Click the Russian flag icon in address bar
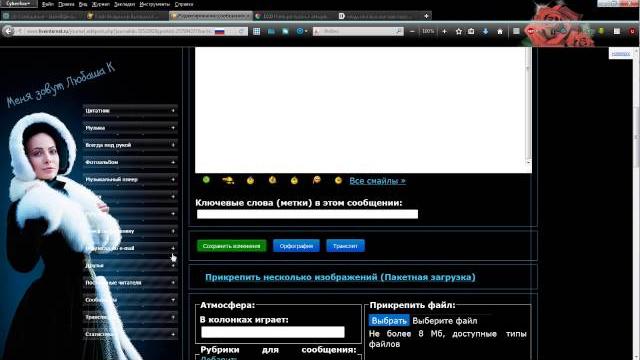The height and width of the screenshot is (360, 640). tap(220, 31)
